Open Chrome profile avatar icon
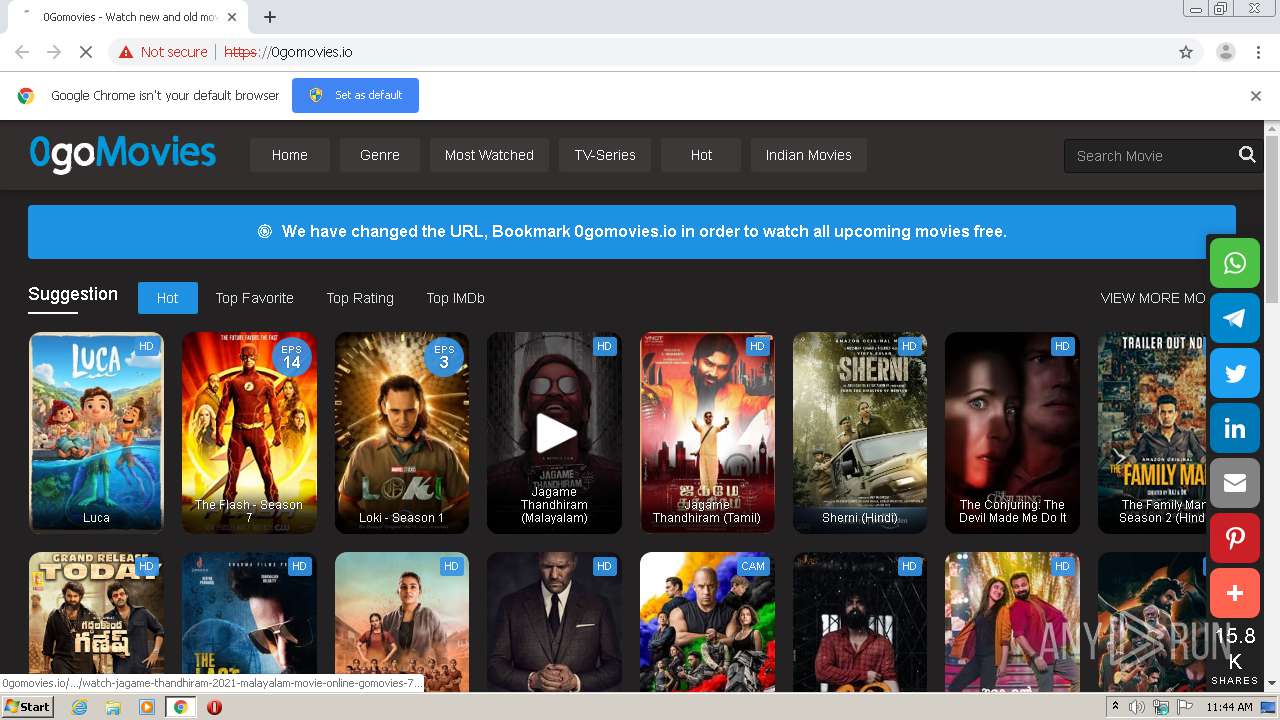This screenshot has height=720, width=1280. (x=1225, y=52)
